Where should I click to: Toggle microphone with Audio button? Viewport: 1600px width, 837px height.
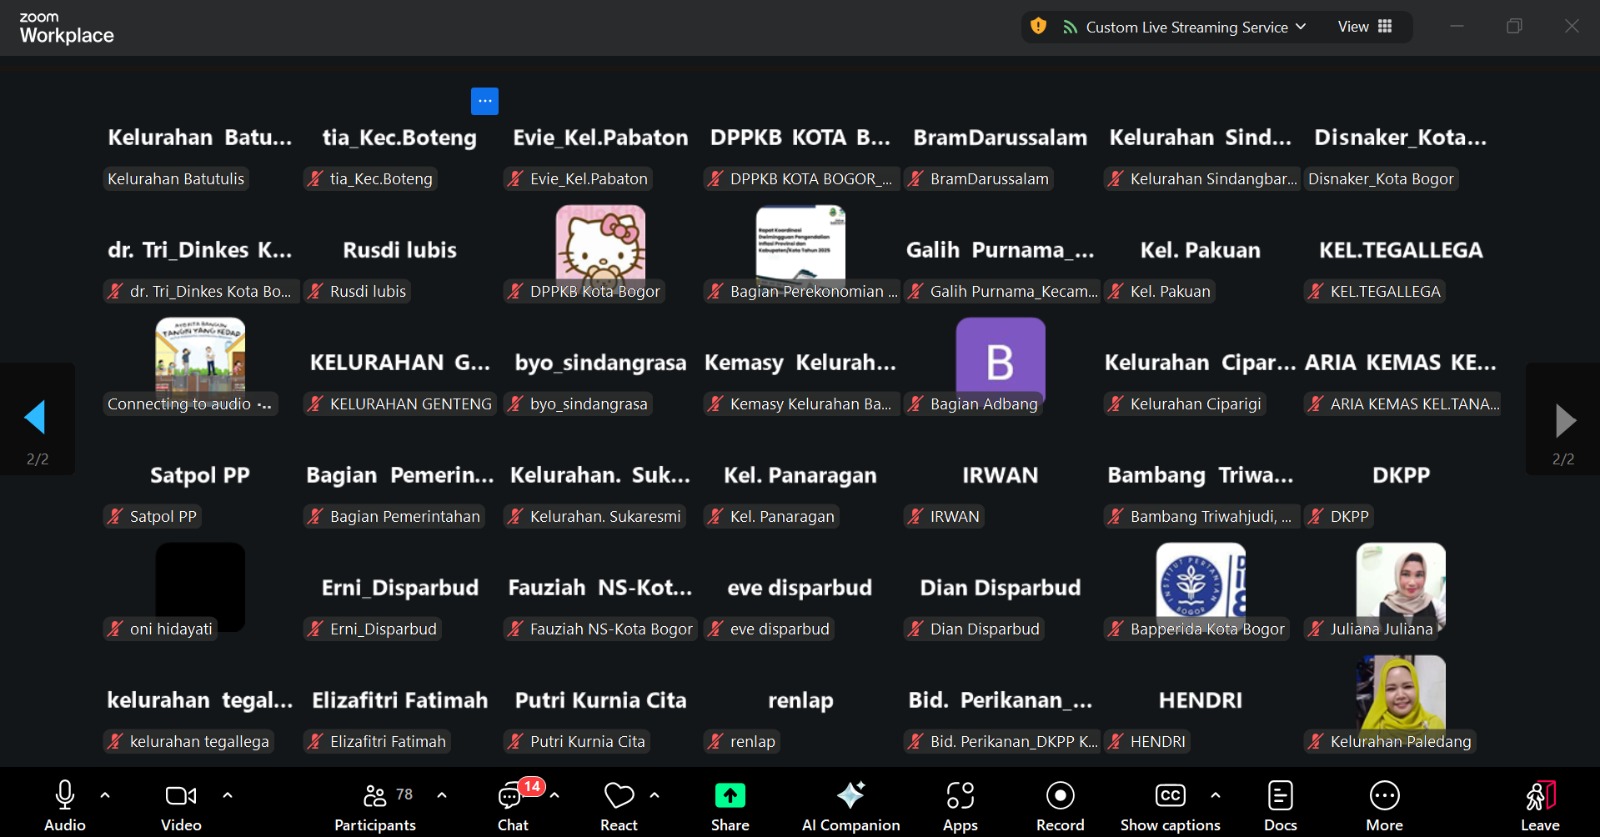[x=65, y=806]
